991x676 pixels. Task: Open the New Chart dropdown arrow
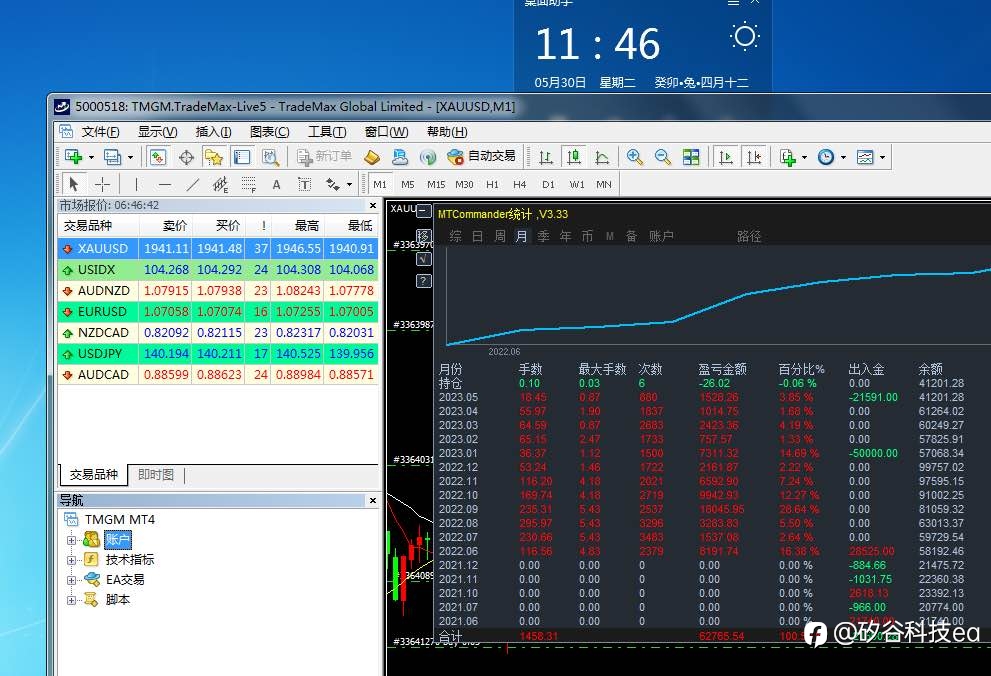[x=91, y=157]
